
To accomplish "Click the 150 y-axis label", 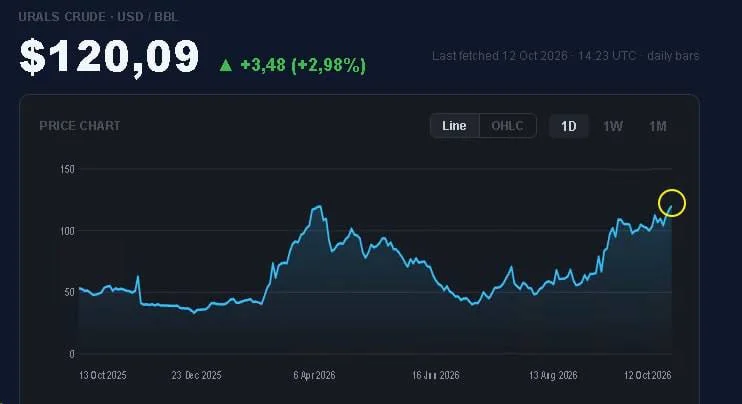I will click(67, 169).
